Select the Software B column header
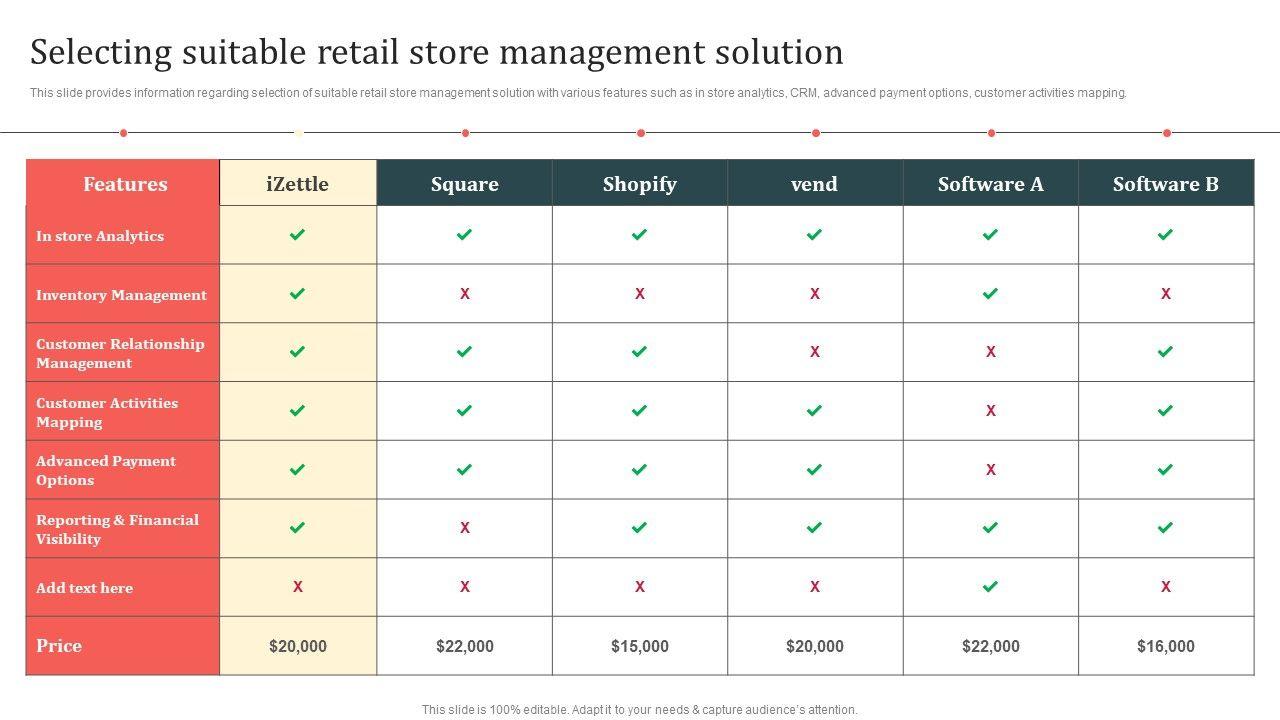This screenshot has width=1280, height=720. pyautogui.click(x=1165, y=184)
